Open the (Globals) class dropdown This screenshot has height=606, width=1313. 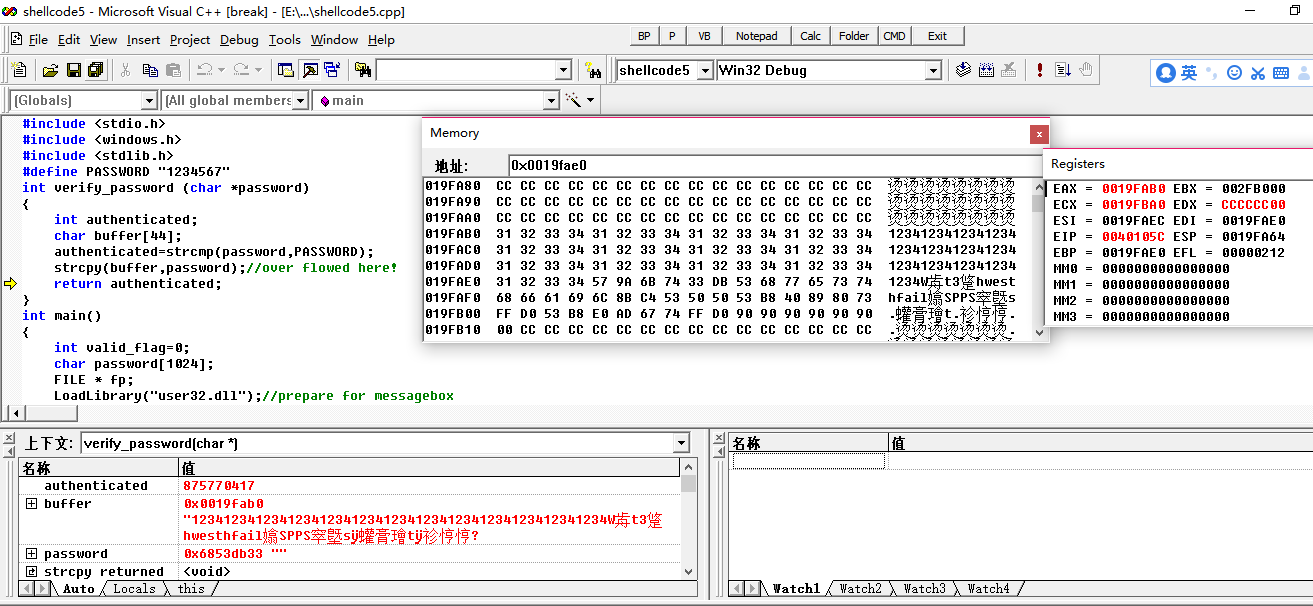[x=149, y=100]
